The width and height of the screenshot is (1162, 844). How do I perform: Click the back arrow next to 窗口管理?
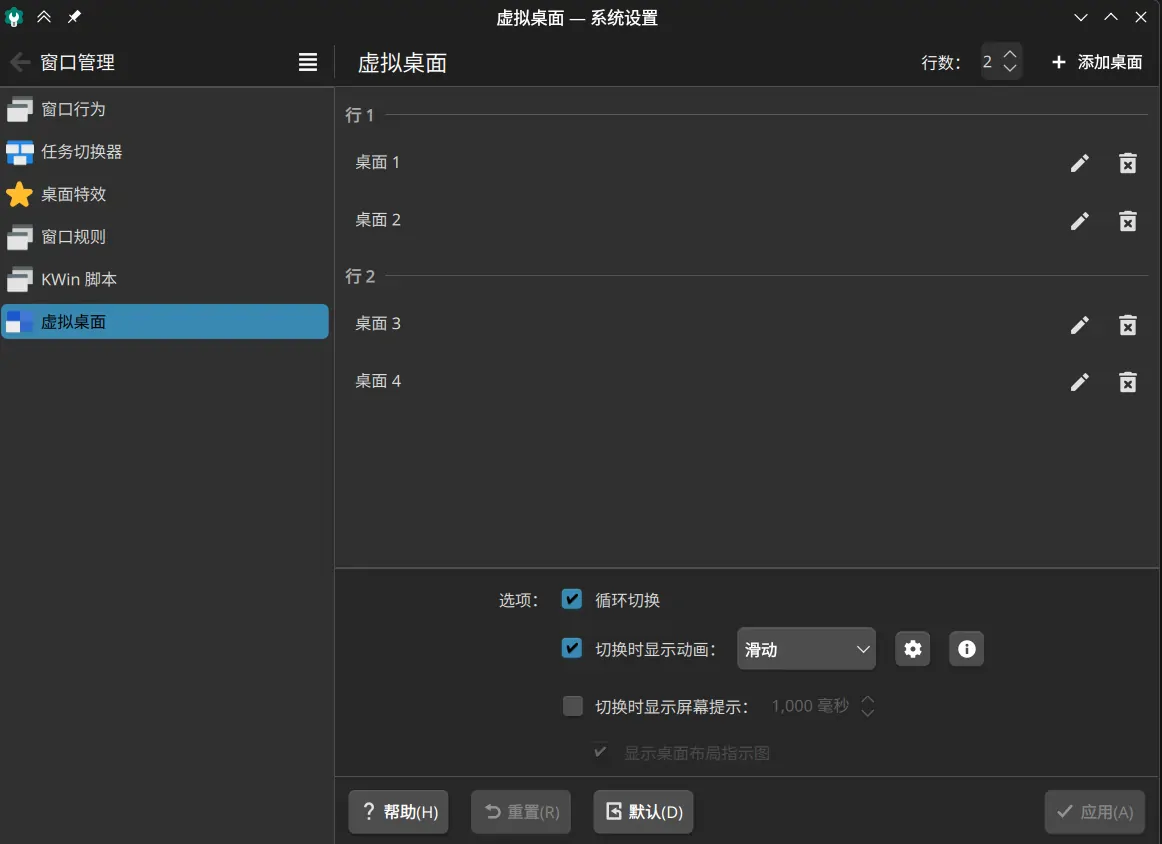(20, 62)
